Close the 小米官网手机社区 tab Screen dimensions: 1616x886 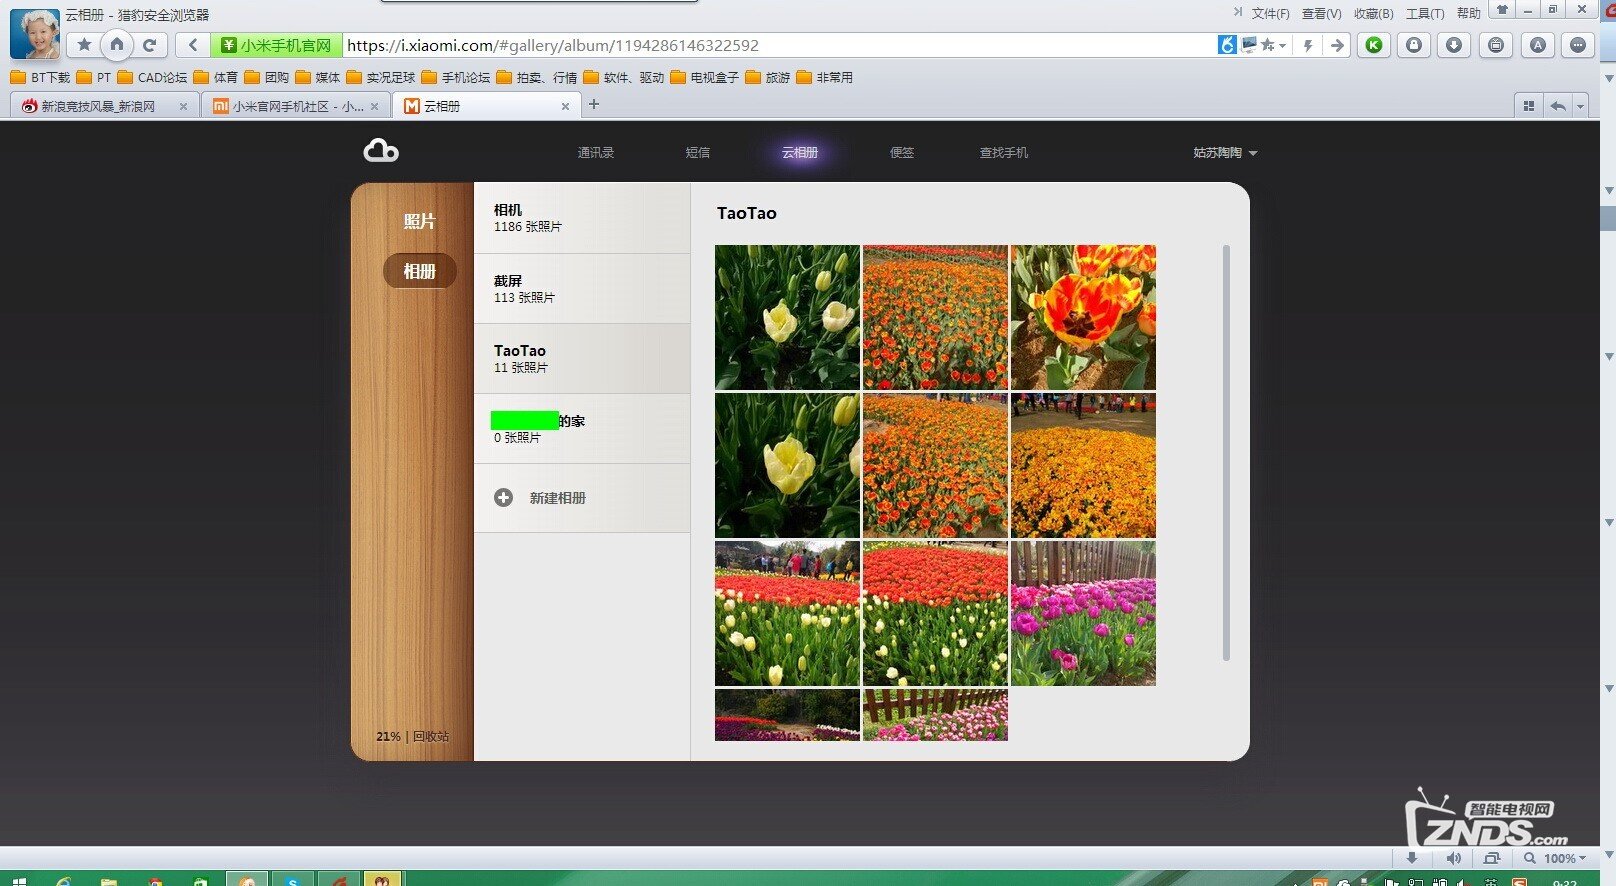pos(375,106)
